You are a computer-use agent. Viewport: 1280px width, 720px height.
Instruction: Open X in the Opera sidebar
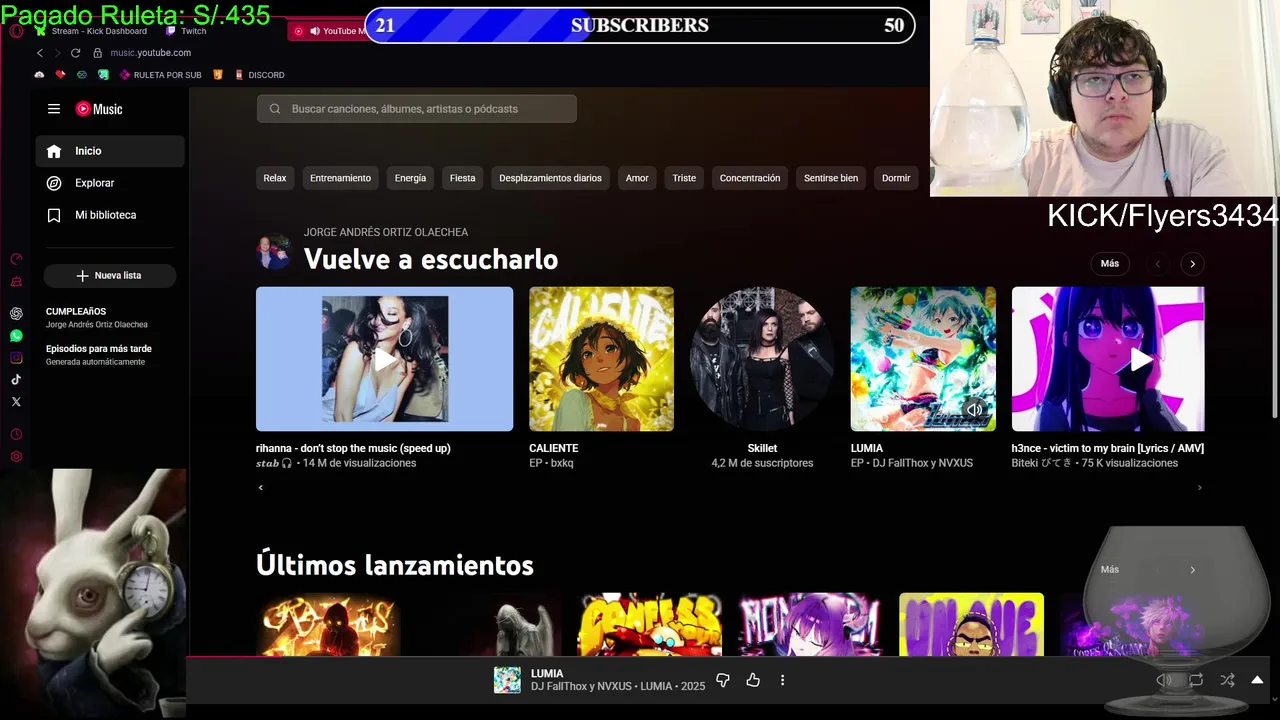point(16,402)
